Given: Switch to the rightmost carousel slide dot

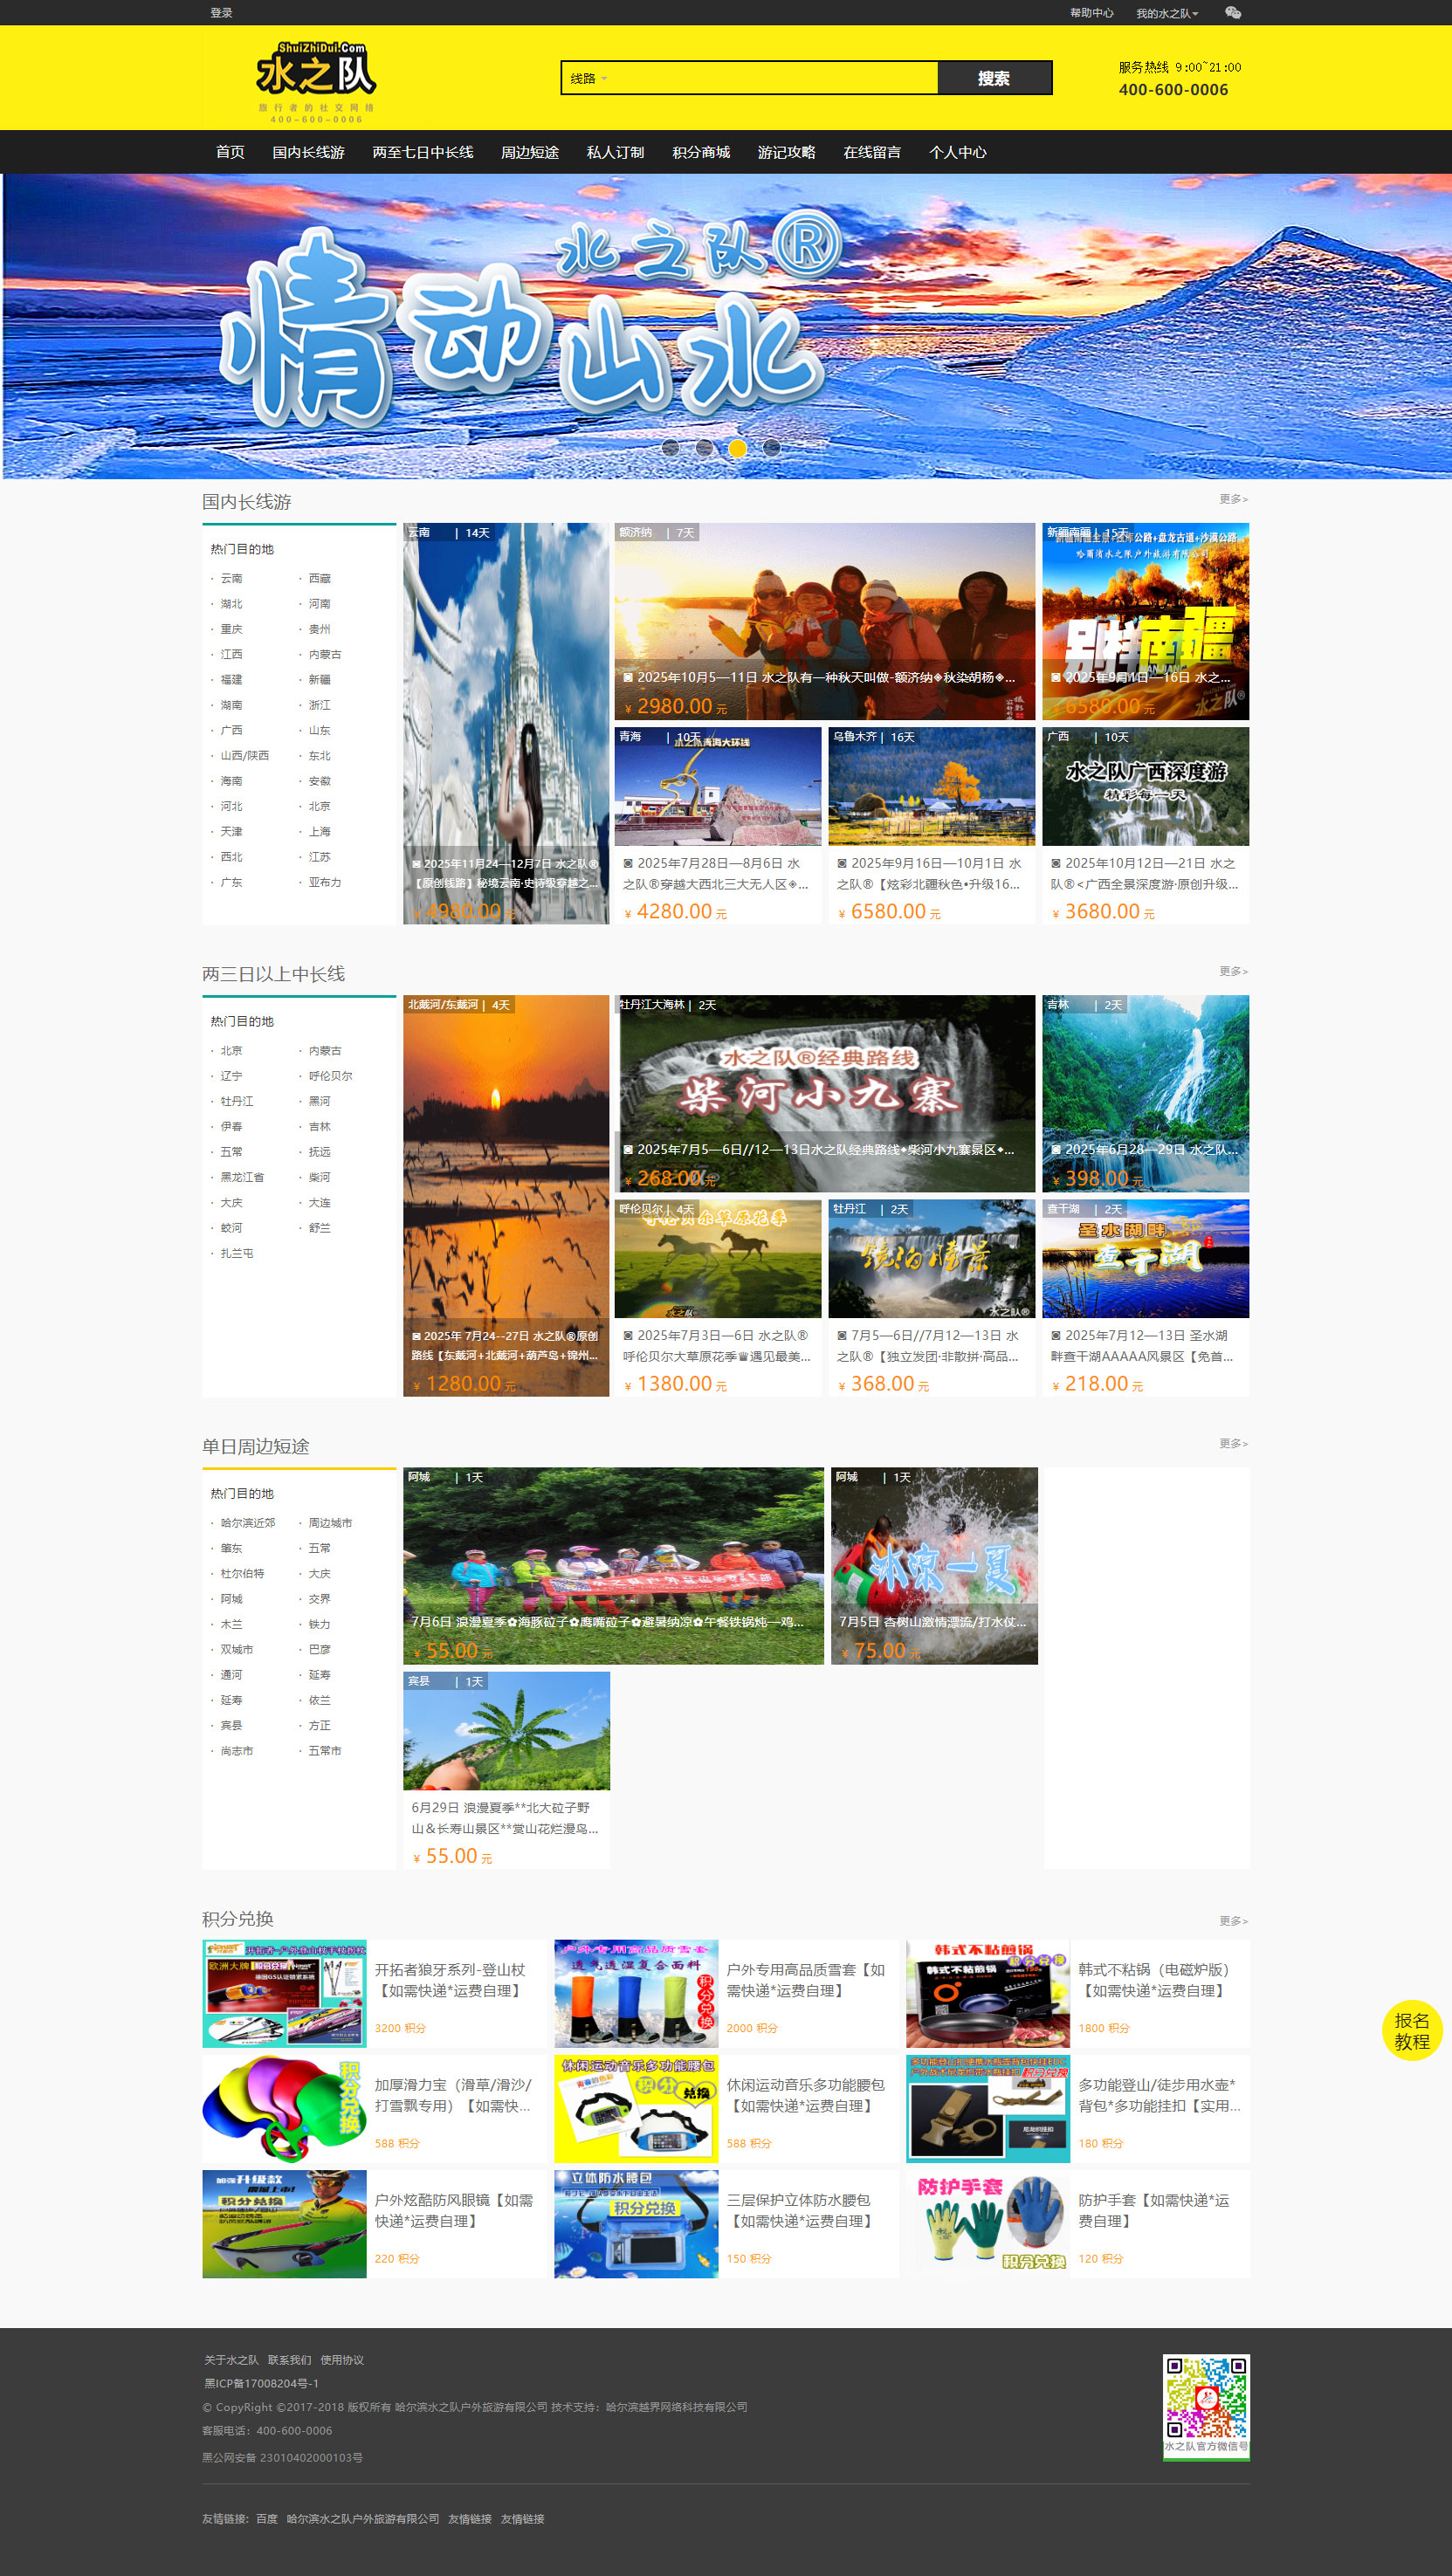Looking at the screenshot, I should [x=771, y=449].
